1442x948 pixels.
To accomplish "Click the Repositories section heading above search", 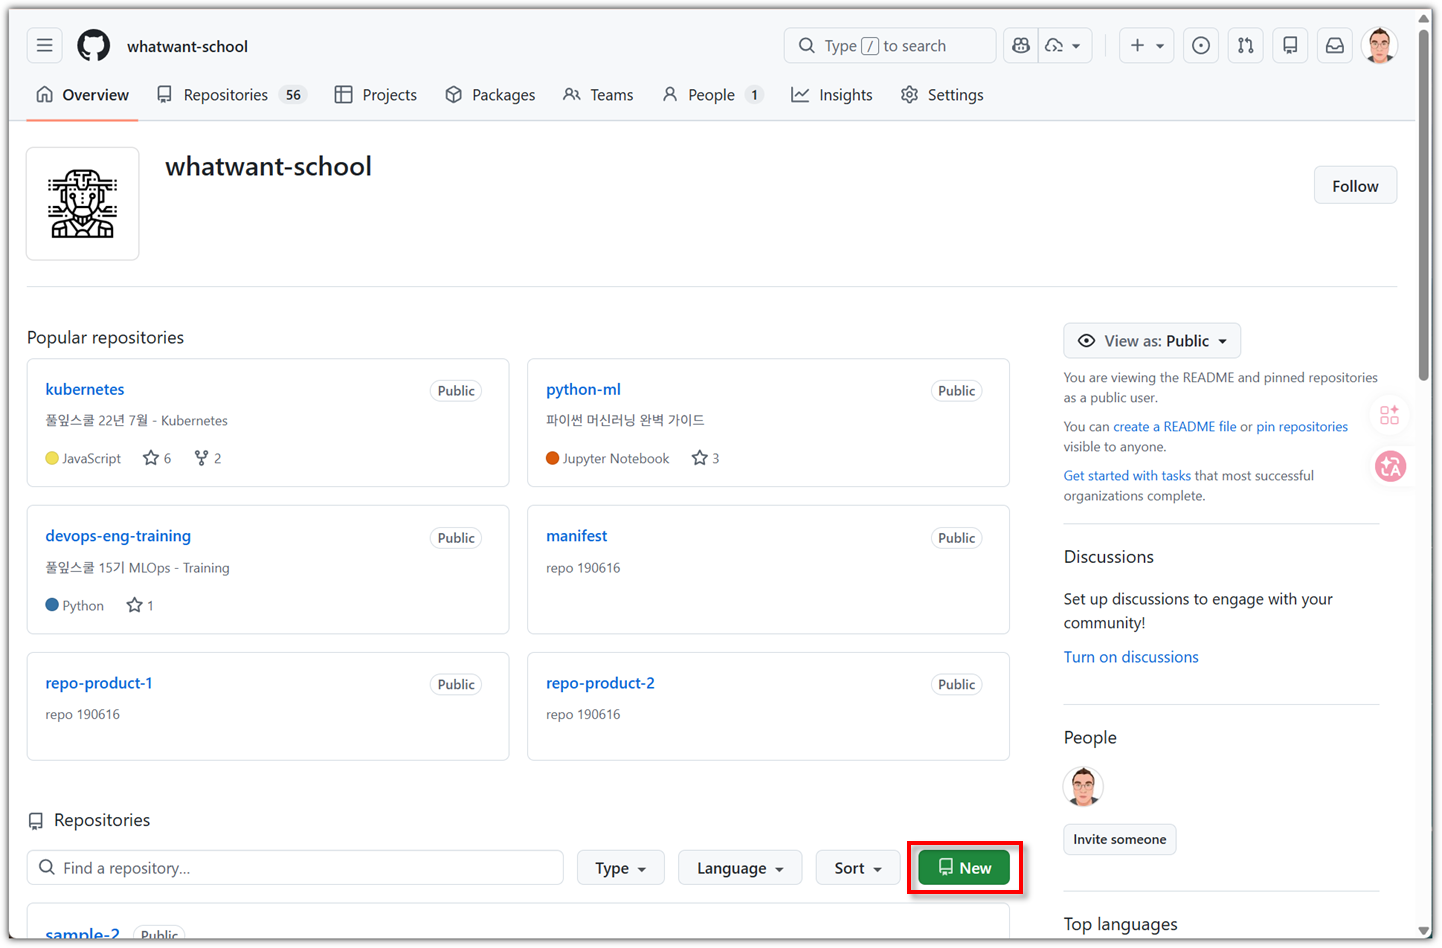I will point(102,820).
